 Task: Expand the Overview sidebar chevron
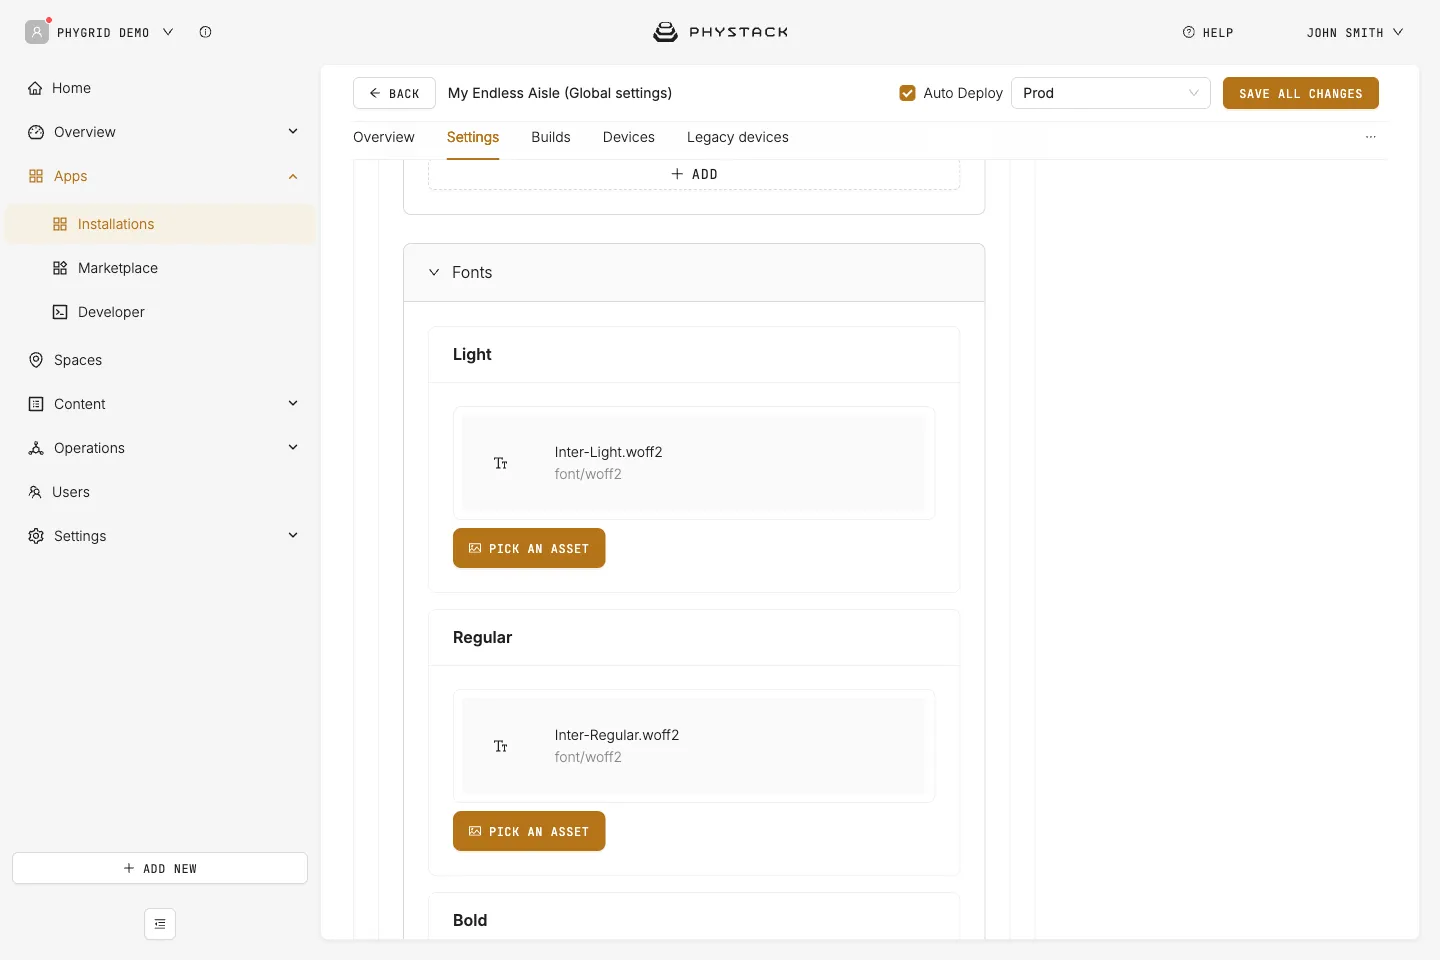(293, 131)
